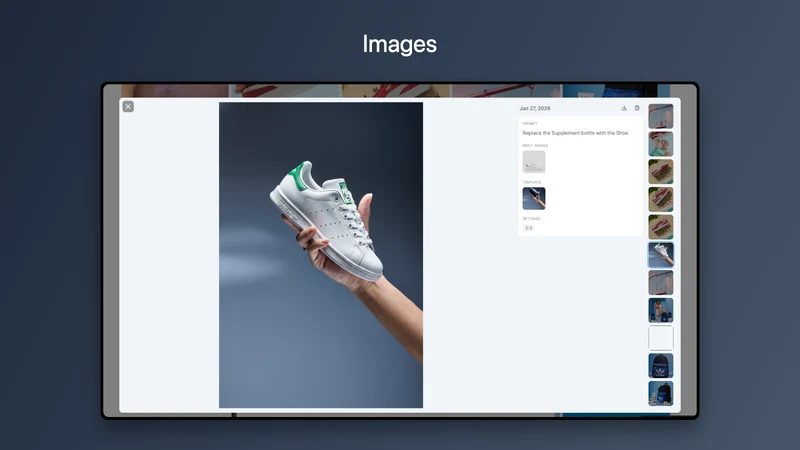
Task: Click the 'PROMPT' section label
Action: [530, 123]
